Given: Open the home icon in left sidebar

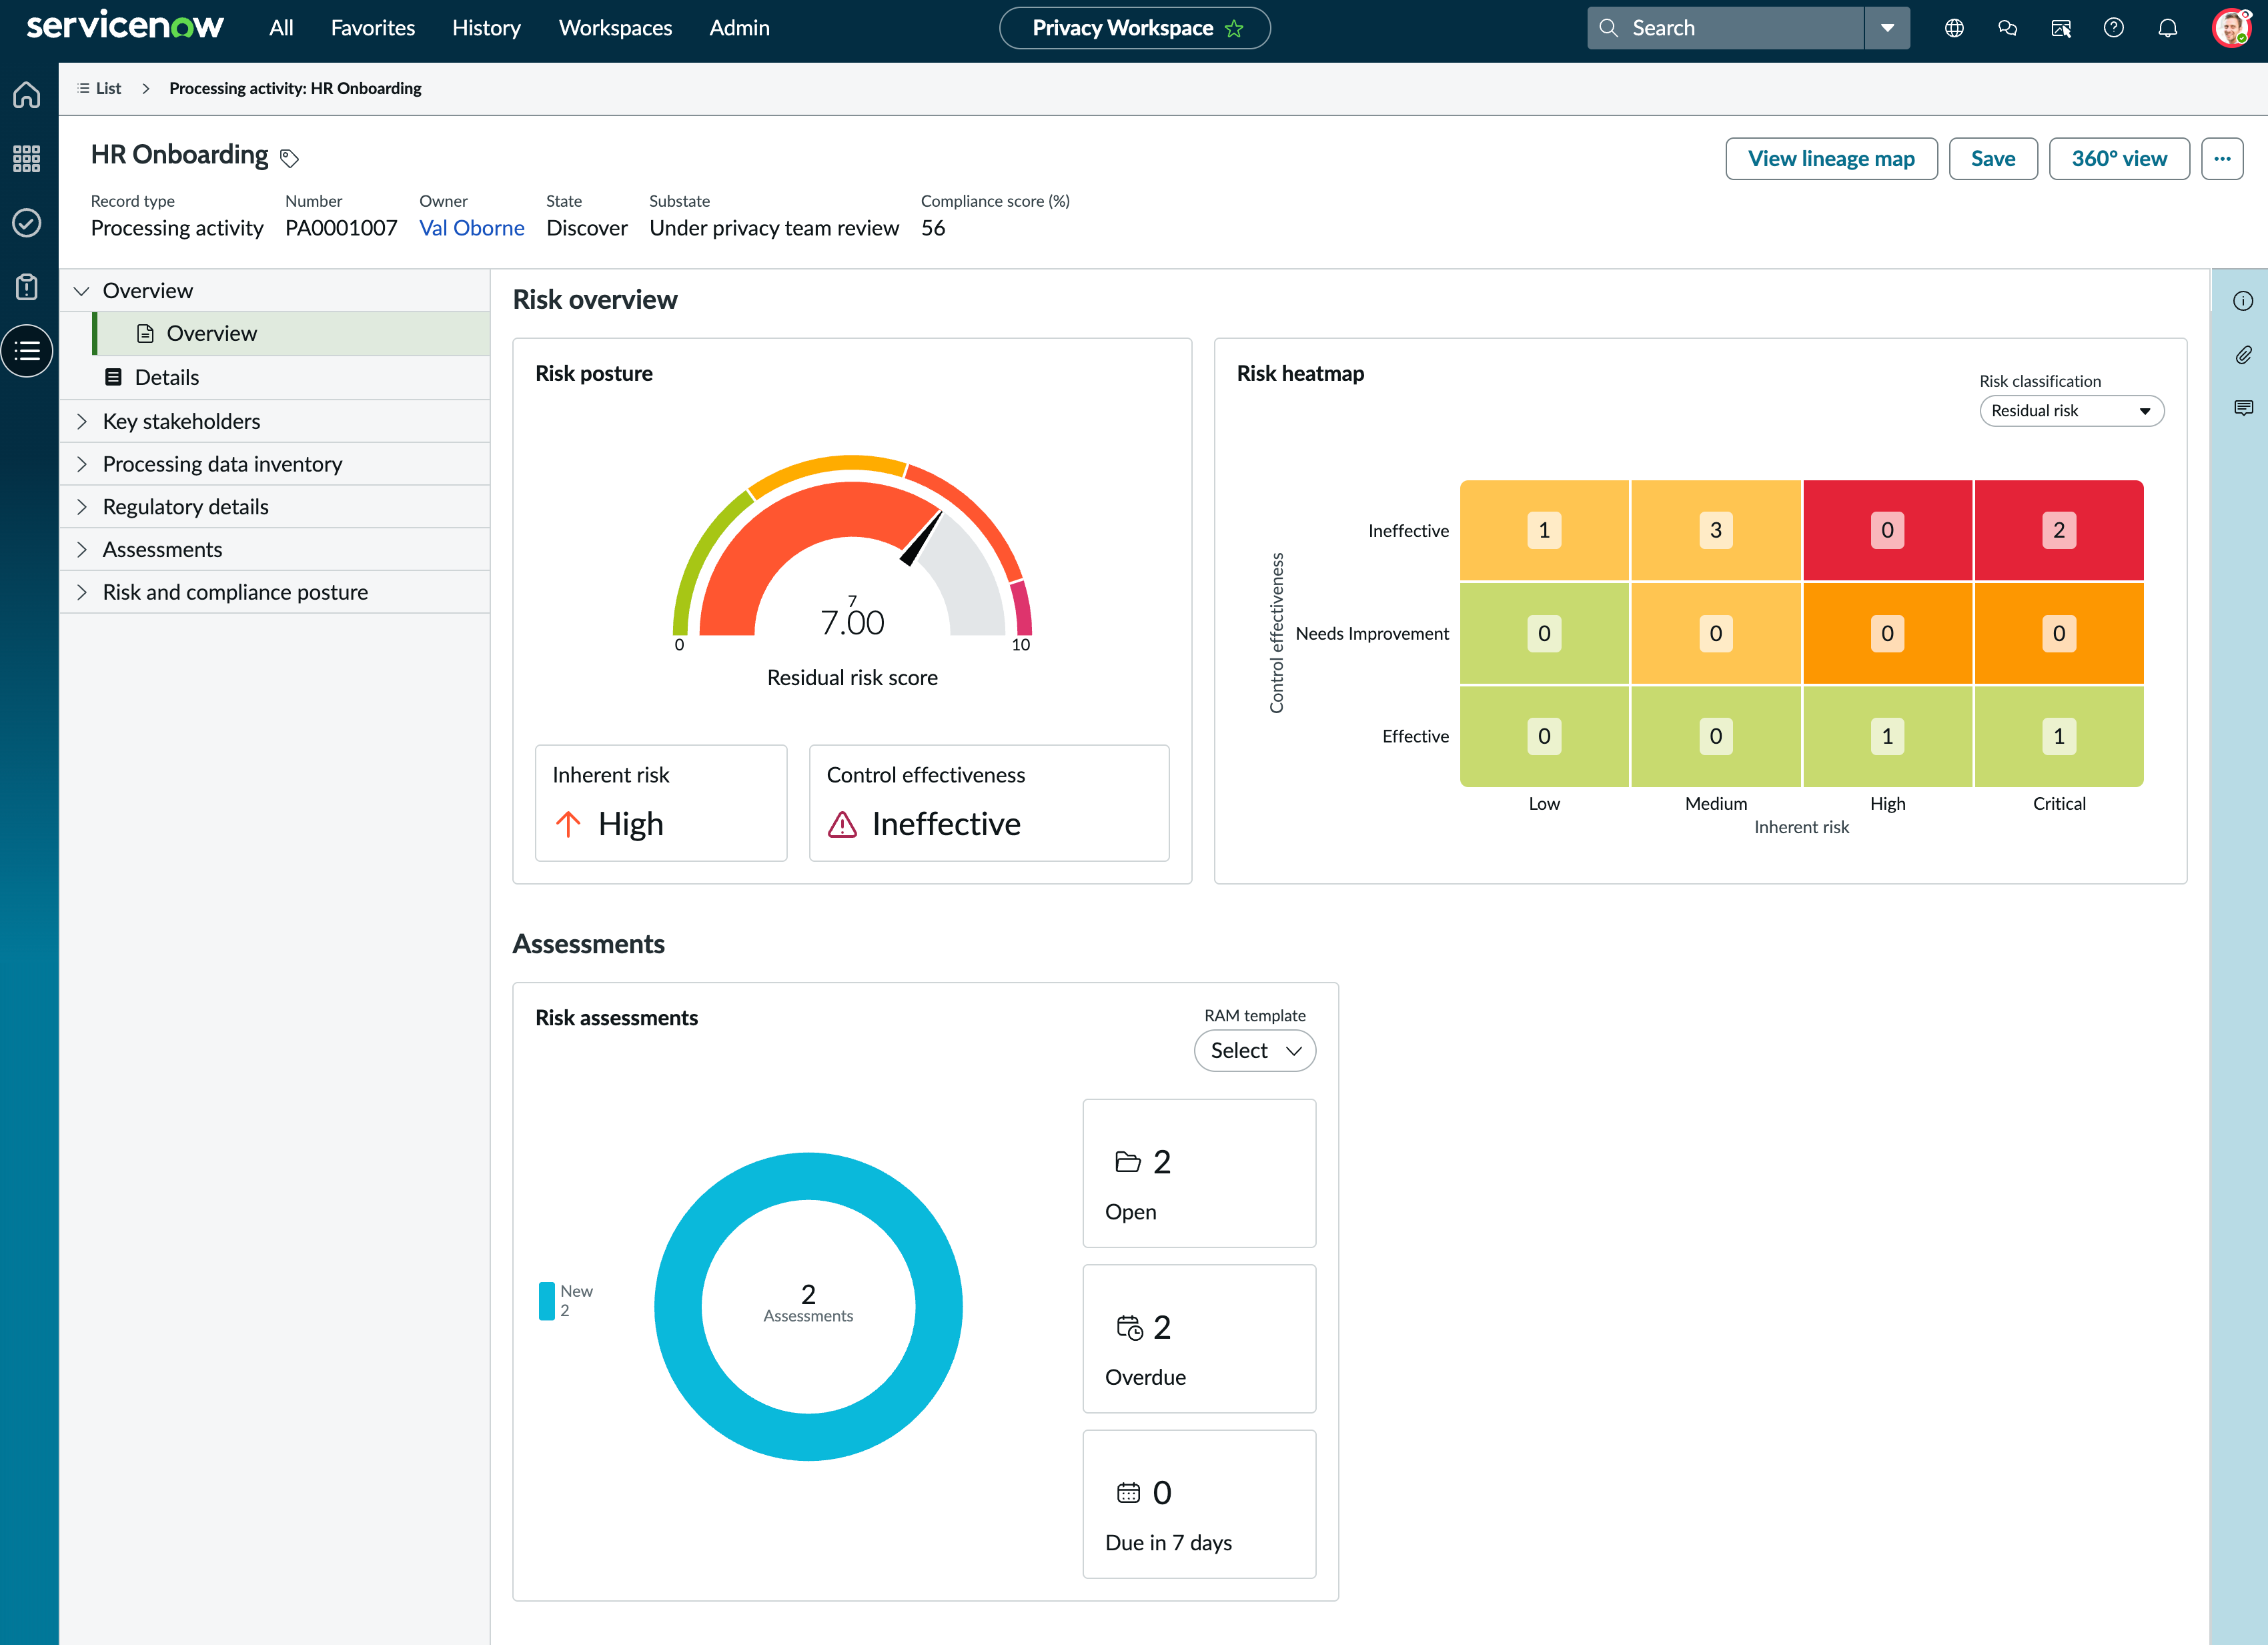Looking at the screenshot, I should point(27,95).
